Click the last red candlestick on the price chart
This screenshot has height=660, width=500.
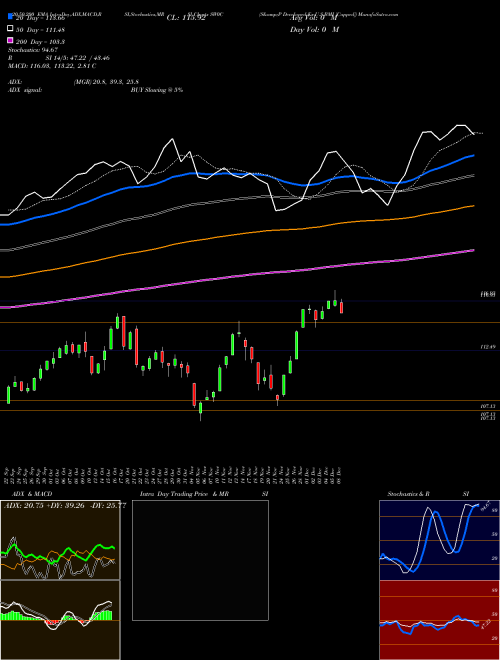click(341, 306)
